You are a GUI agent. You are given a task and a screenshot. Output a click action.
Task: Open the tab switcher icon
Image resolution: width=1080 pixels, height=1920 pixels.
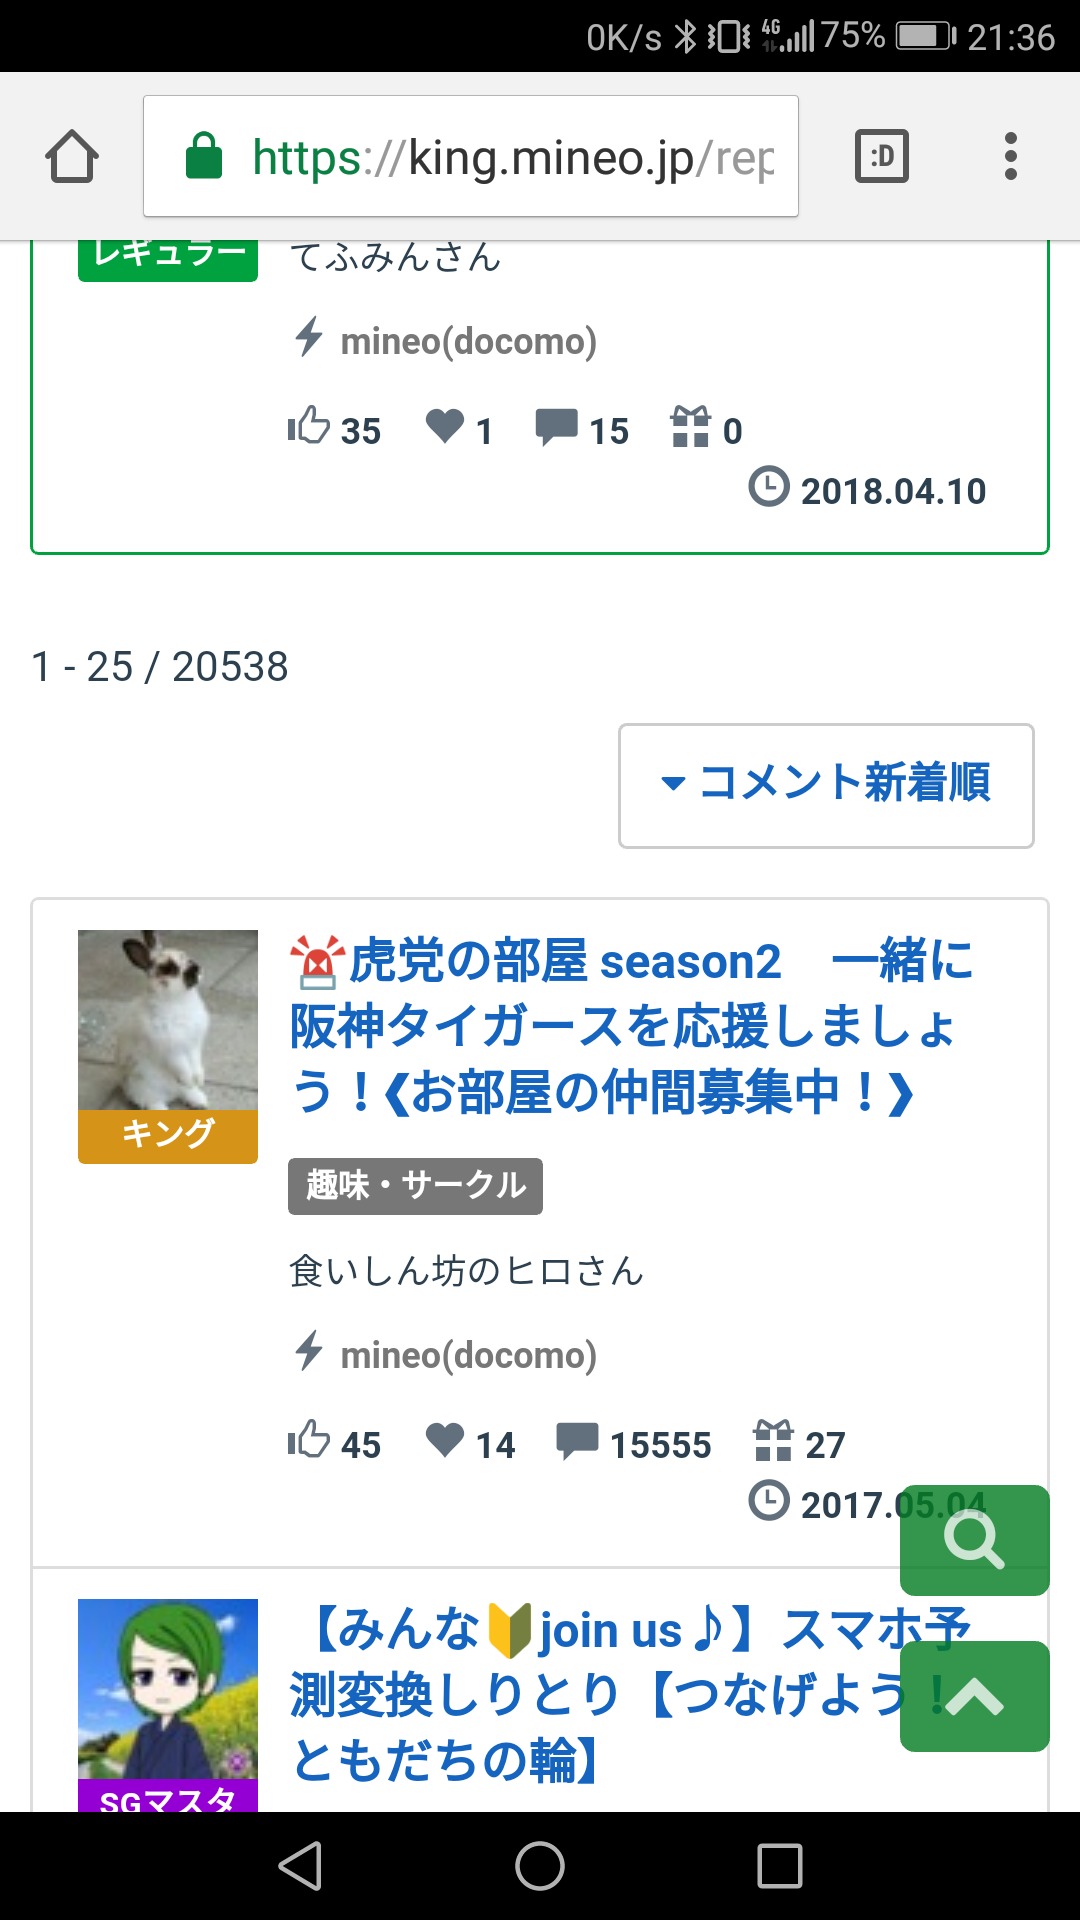tap(882, 156)
